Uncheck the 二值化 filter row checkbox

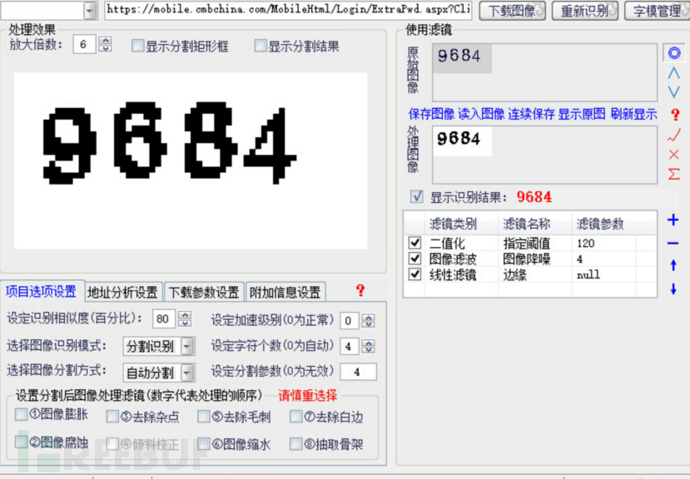click(x=415, y=243)
